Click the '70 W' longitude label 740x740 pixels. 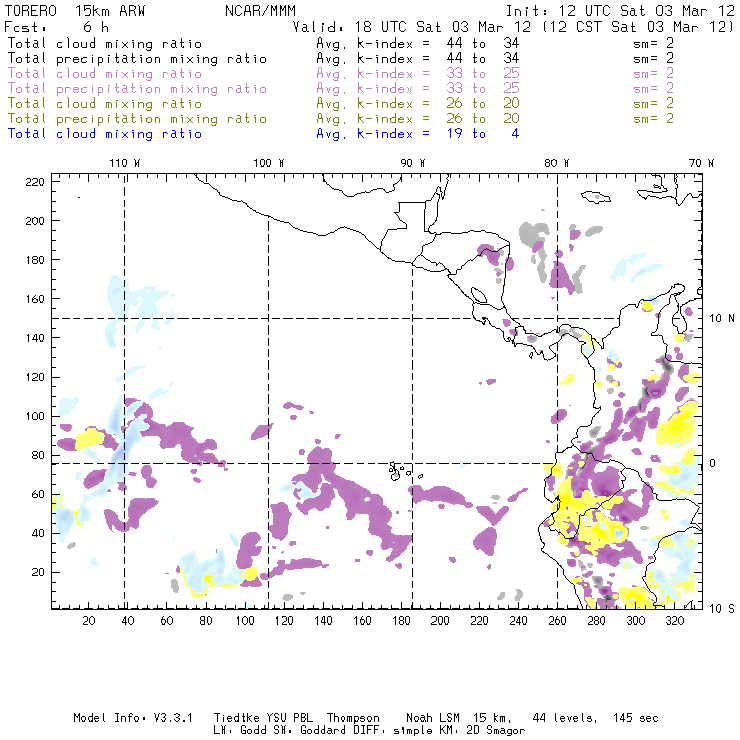point(701,163)
